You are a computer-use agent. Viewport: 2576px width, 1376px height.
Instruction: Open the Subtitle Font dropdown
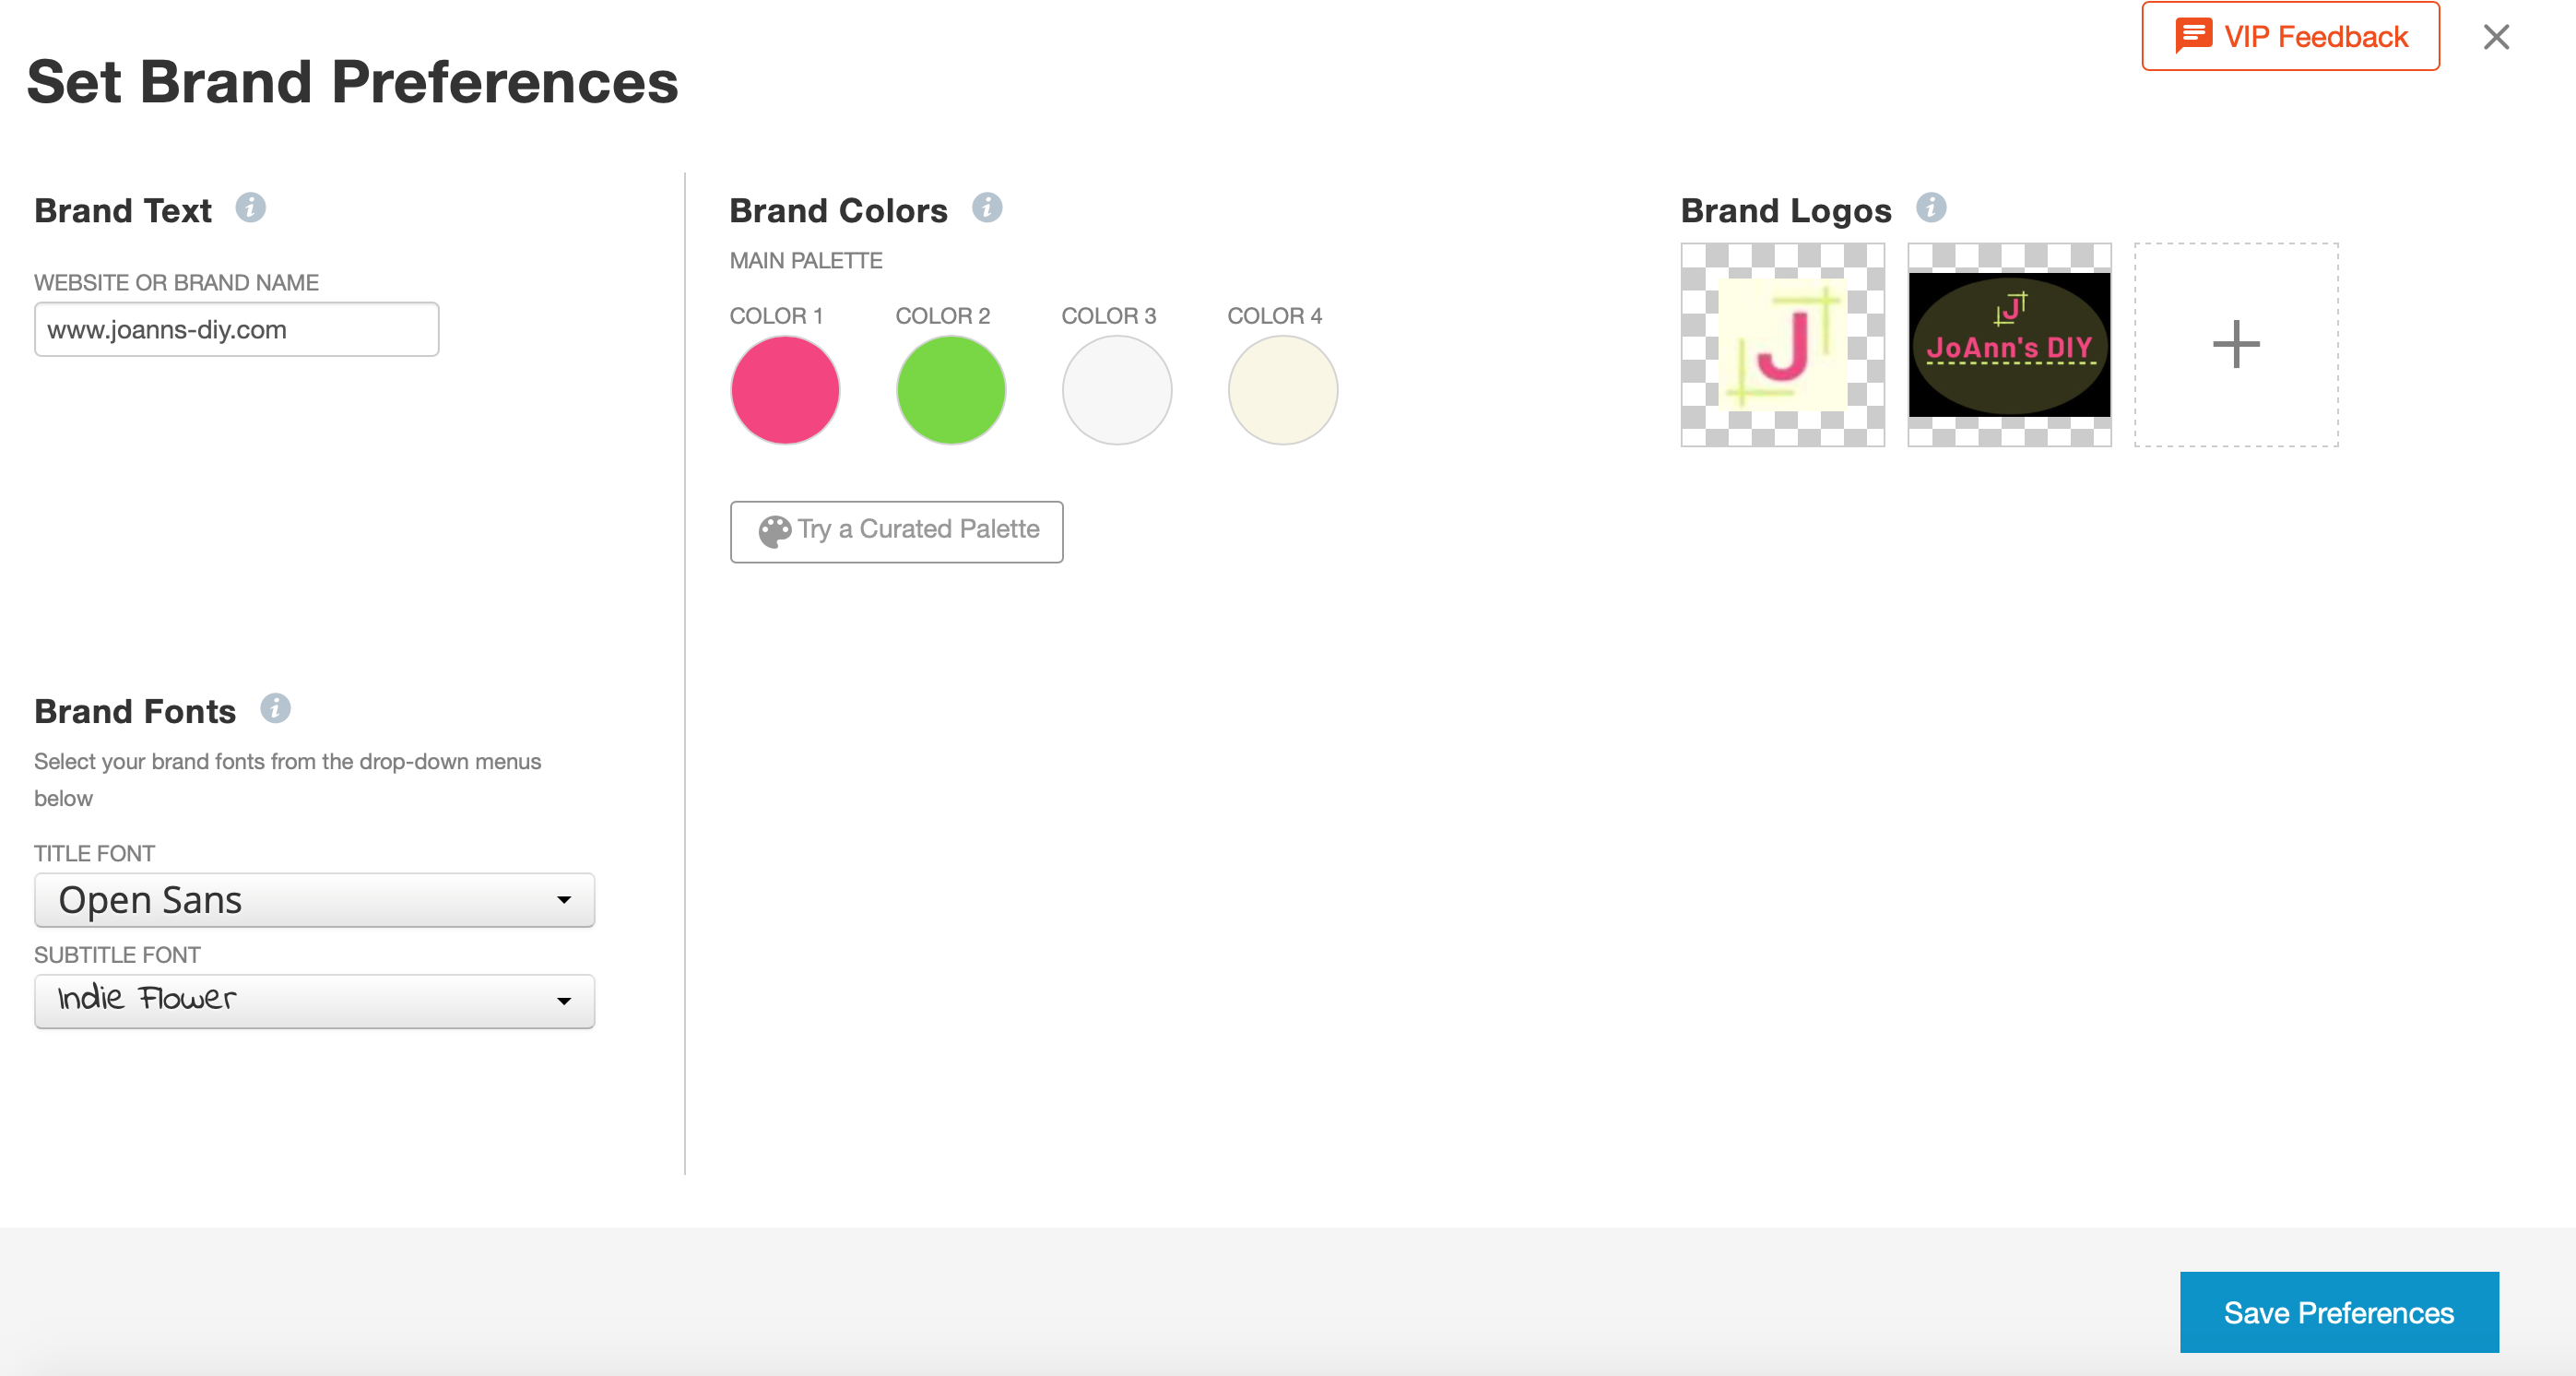pos(314,1001)
